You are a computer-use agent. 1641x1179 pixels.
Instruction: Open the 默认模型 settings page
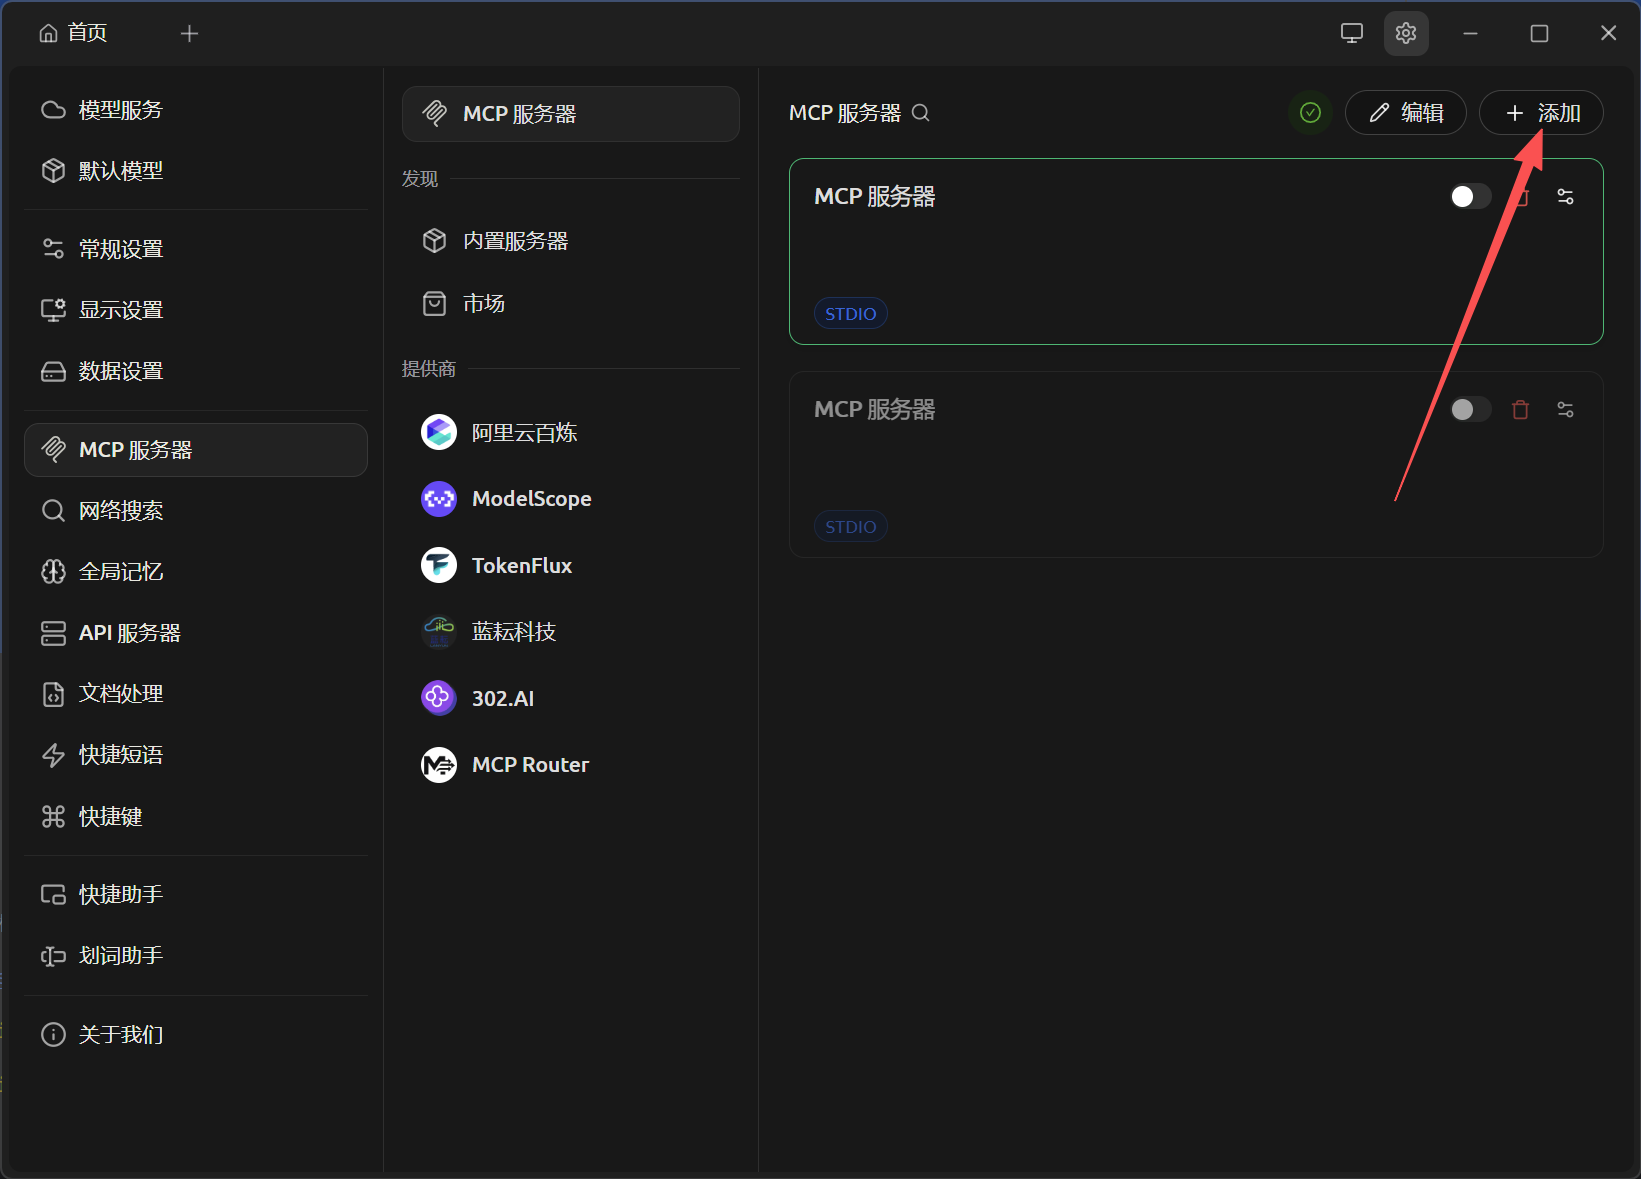point(196,171)
